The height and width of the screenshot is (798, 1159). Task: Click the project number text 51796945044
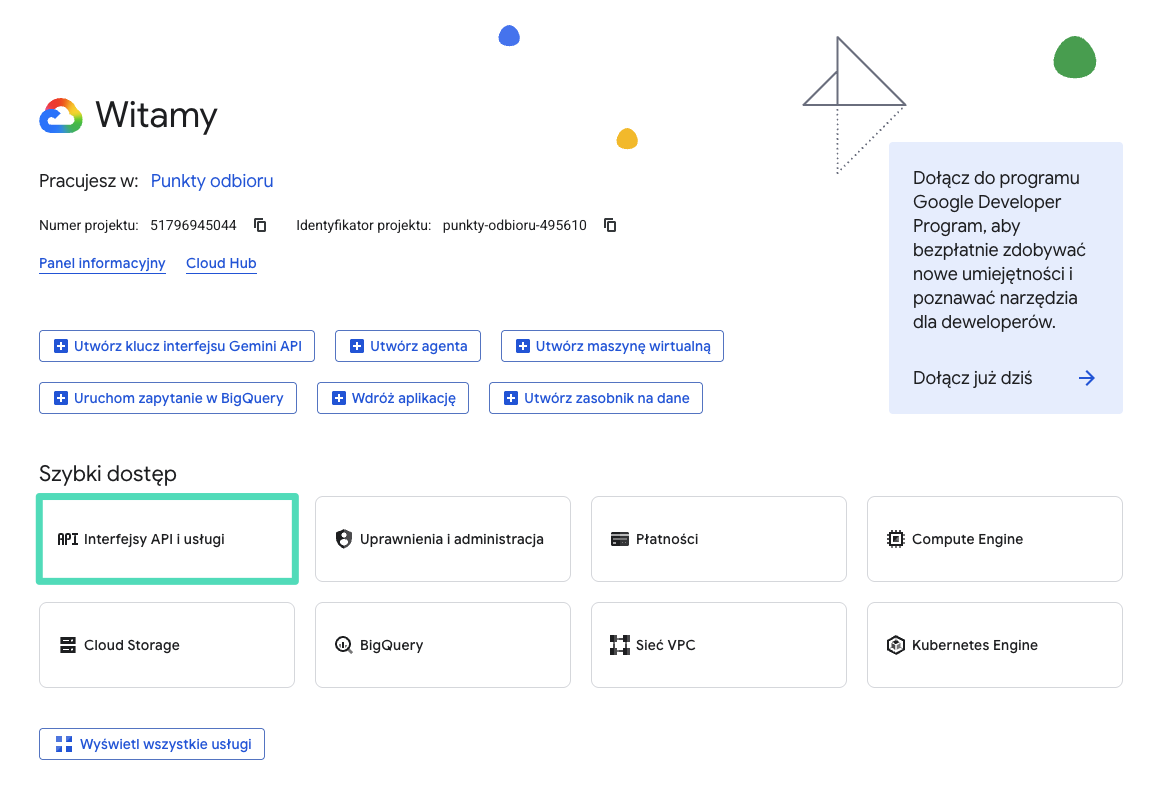click(x=194, y=225)
